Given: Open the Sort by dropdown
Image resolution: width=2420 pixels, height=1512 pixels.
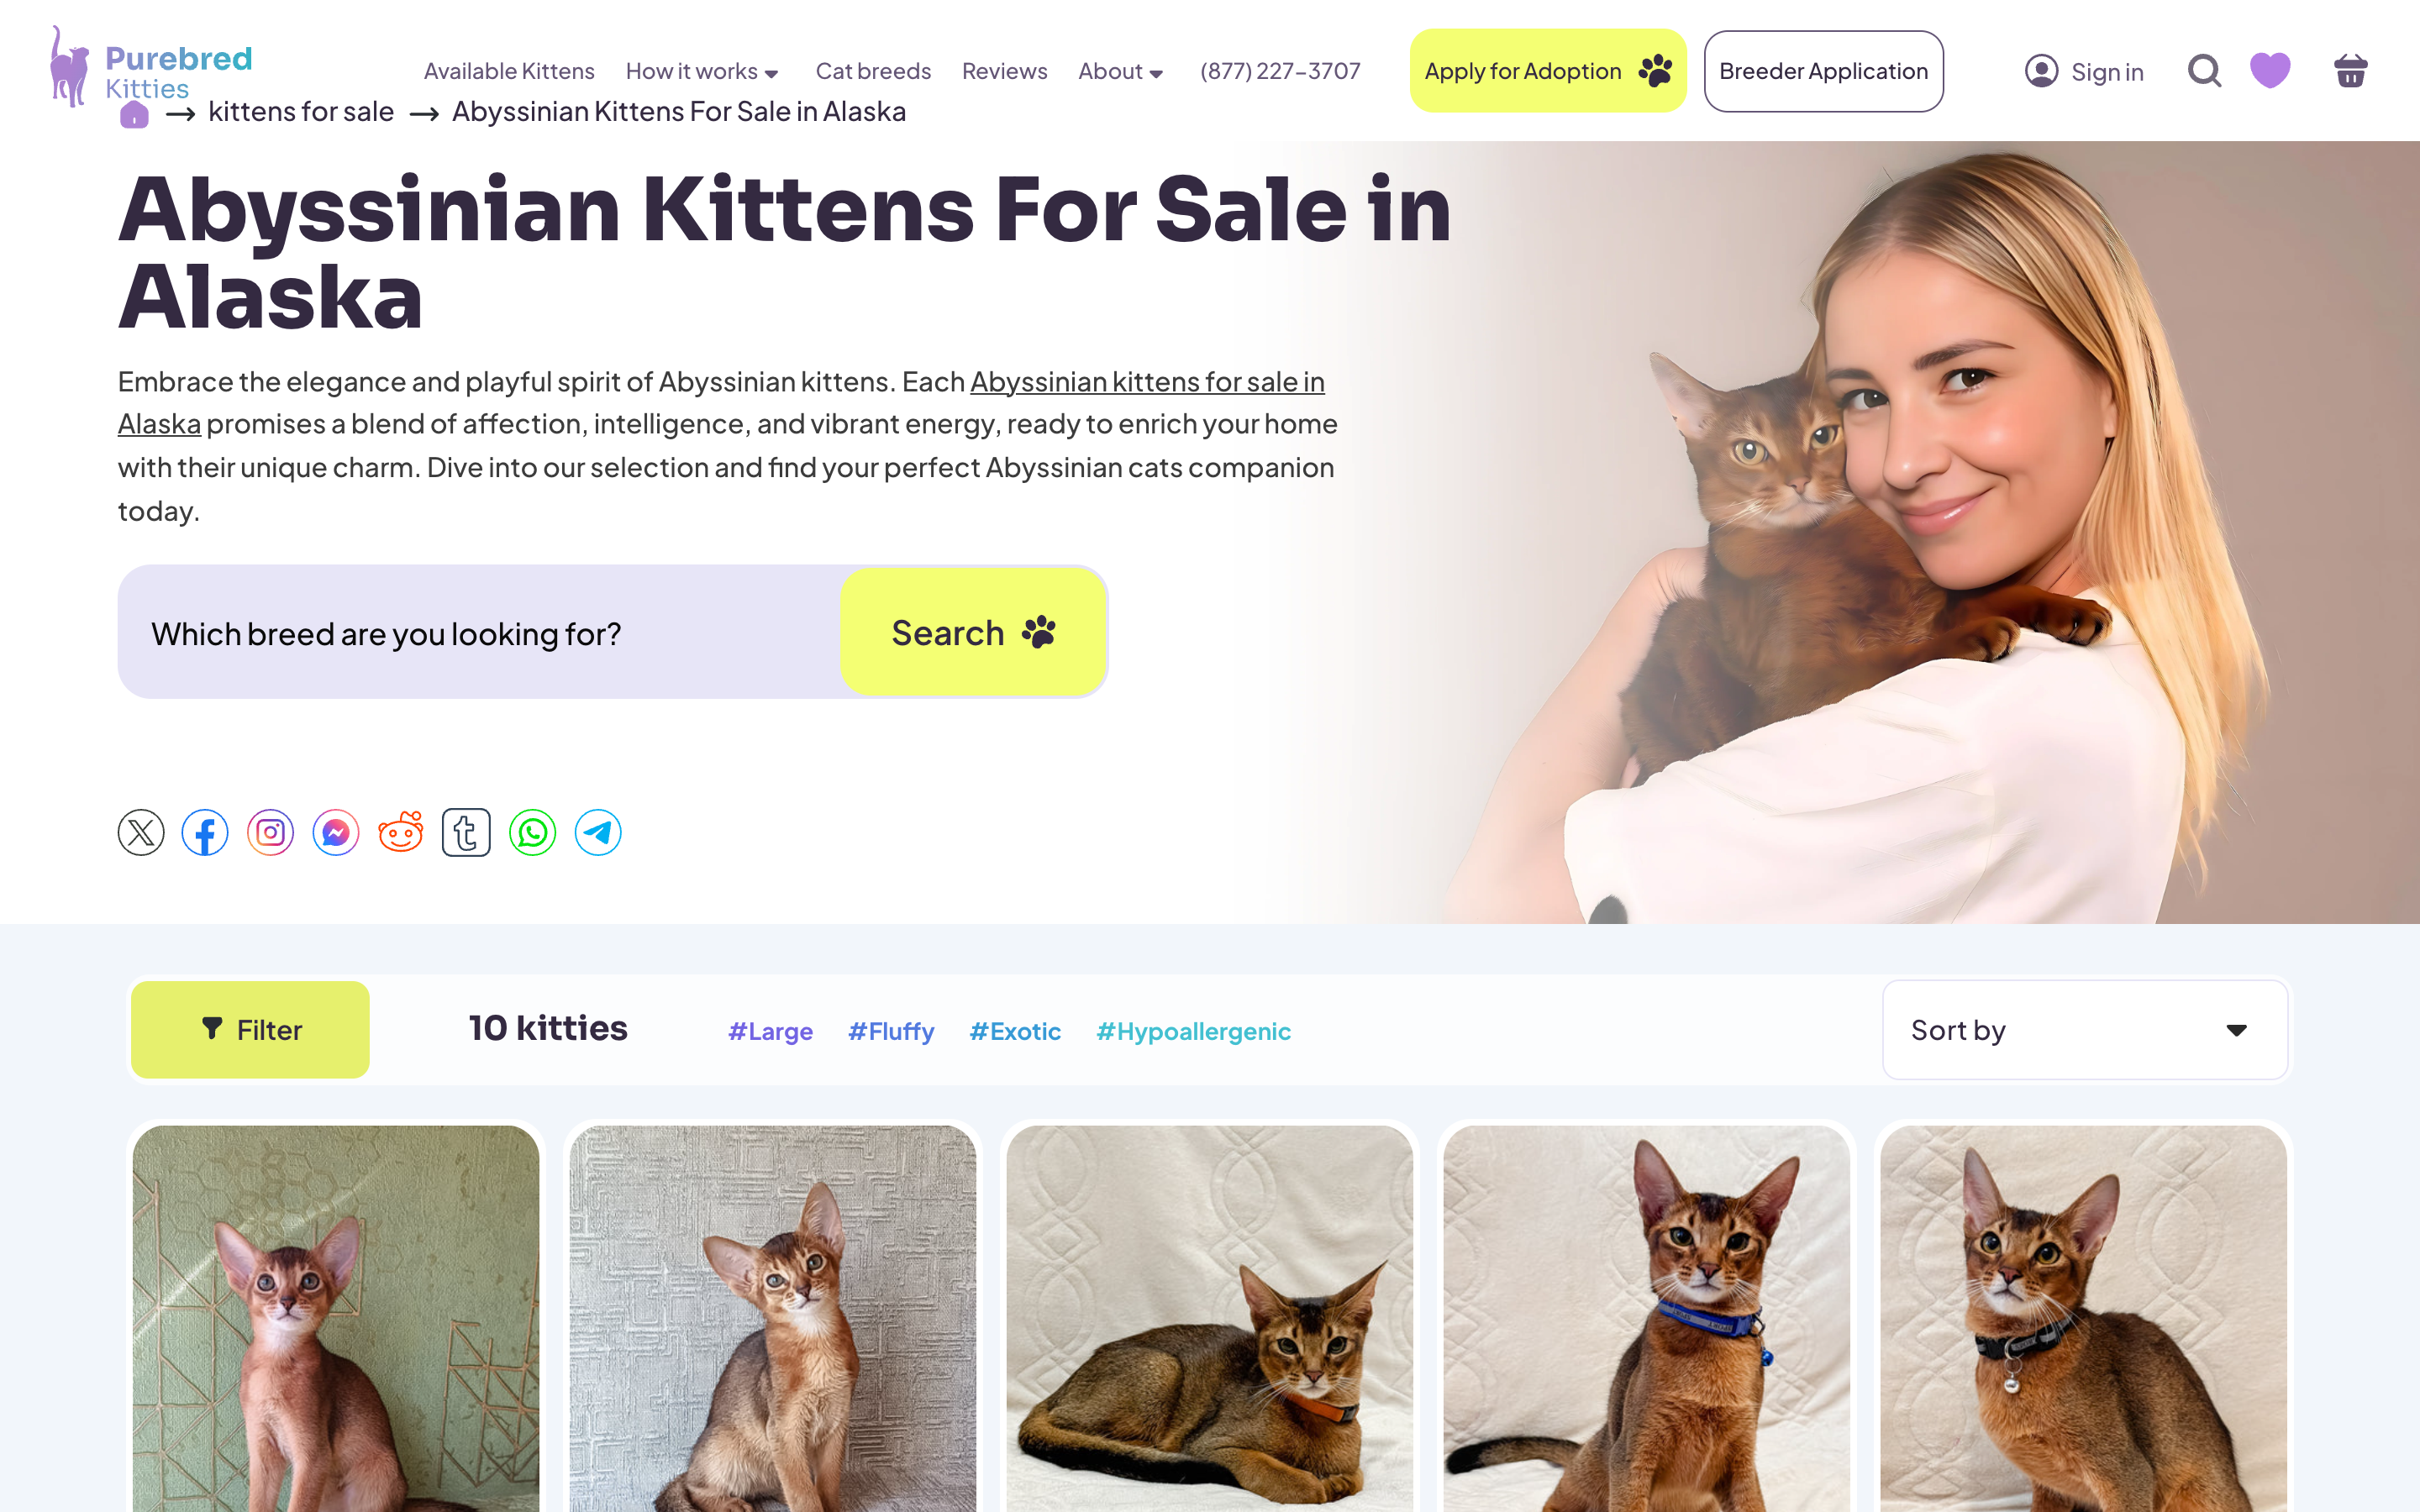Looking at the screenshot, I should point(2085,1029).
